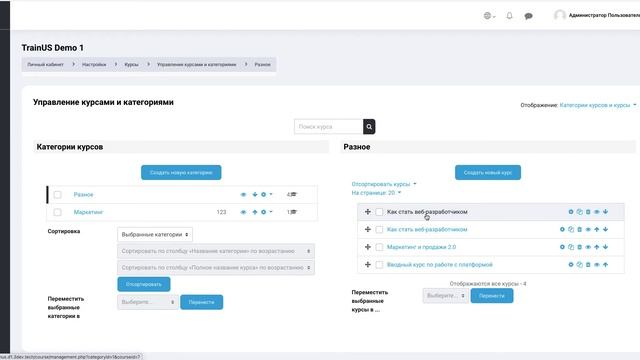This screenshot has width=640, height=360.
Task: Move the Маркетинг category up
Action: [x=255, y=212]
